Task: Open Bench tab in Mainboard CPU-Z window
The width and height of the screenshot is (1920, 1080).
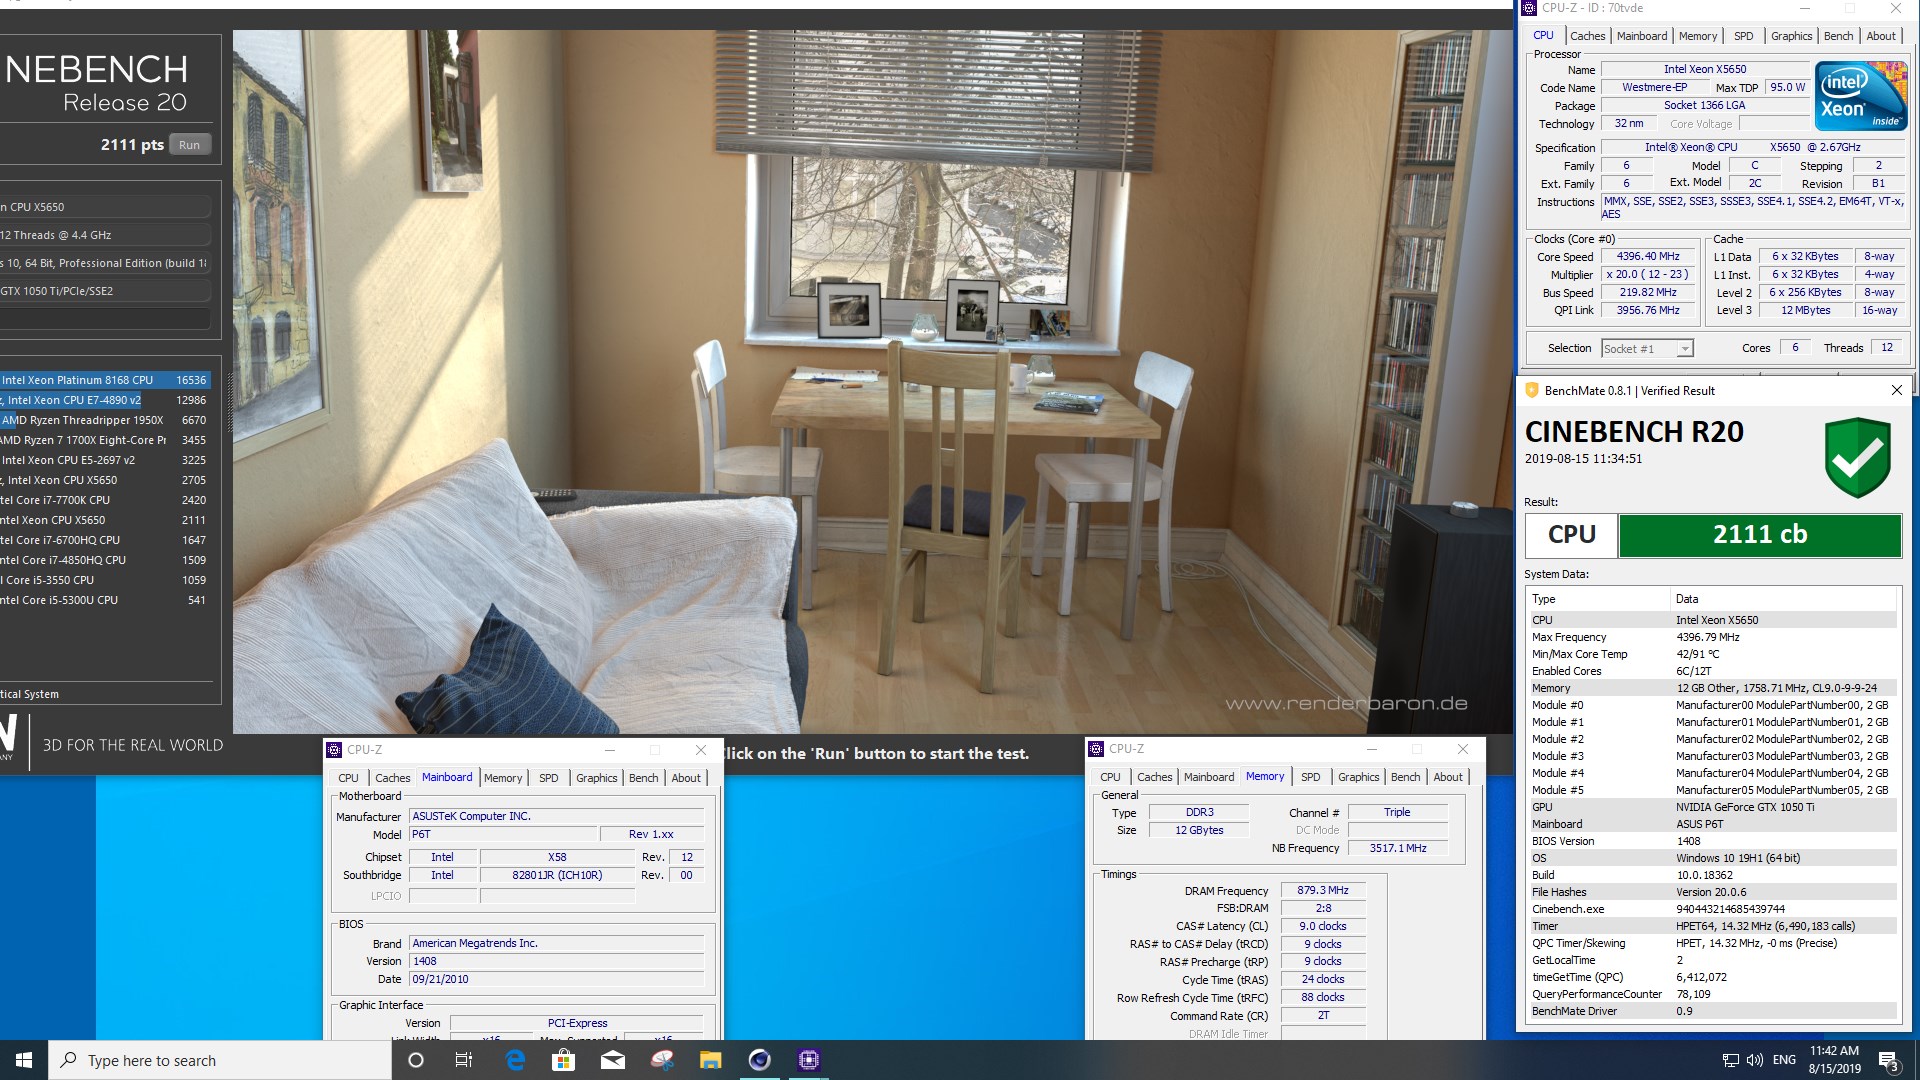Action: 644,778
